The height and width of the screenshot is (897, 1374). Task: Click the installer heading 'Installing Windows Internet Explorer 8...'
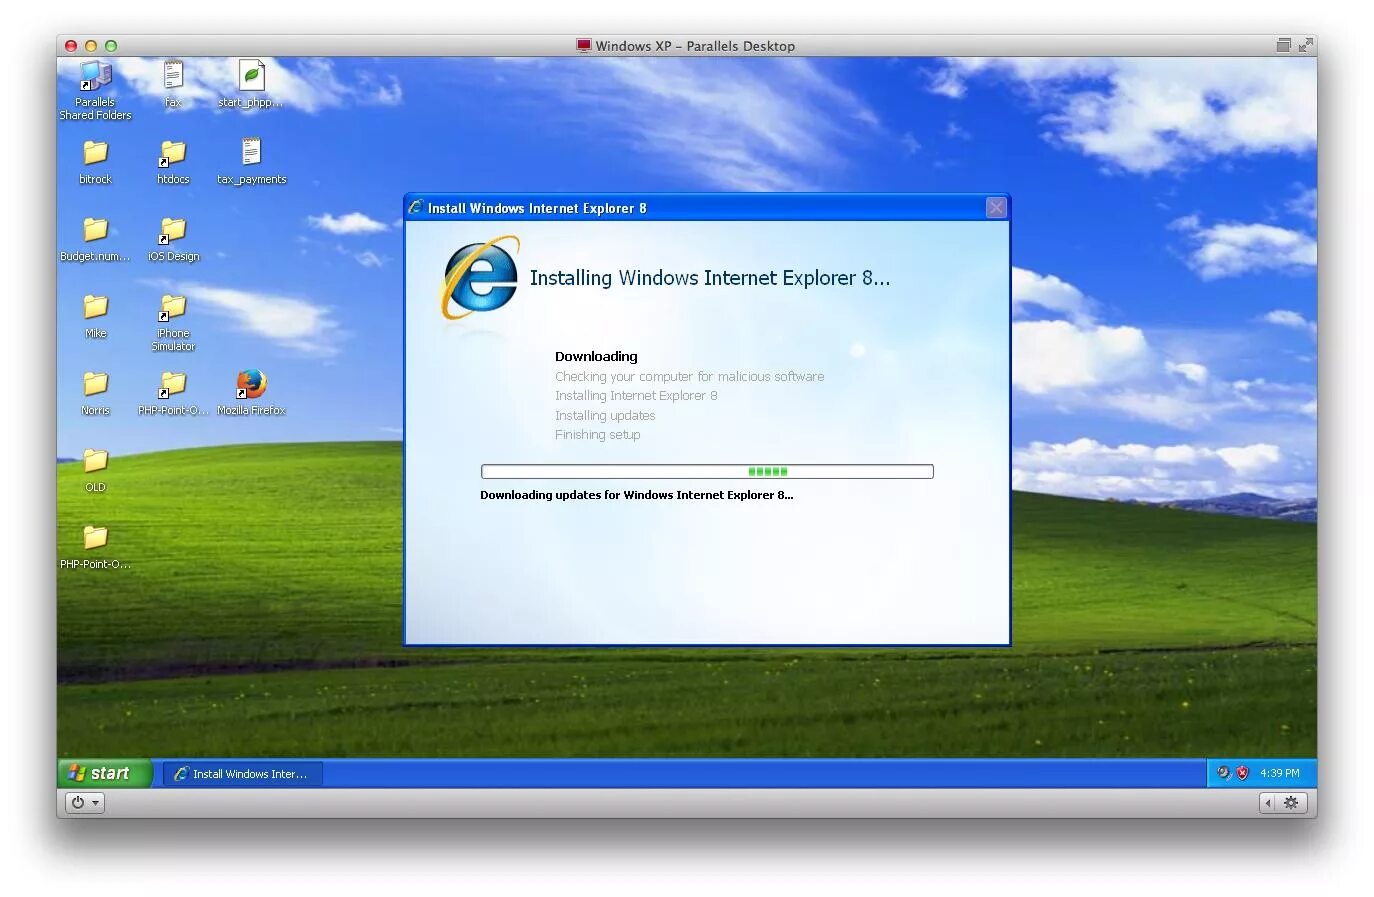point(710,278)
